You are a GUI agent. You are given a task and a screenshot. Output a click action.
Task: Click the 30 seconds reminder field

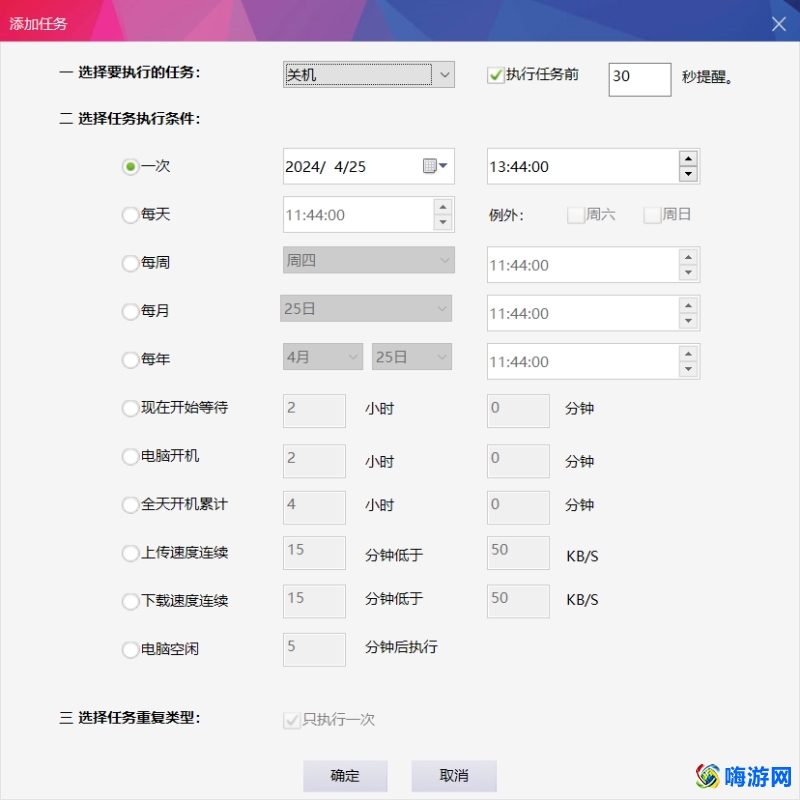(x=640, y=80)
